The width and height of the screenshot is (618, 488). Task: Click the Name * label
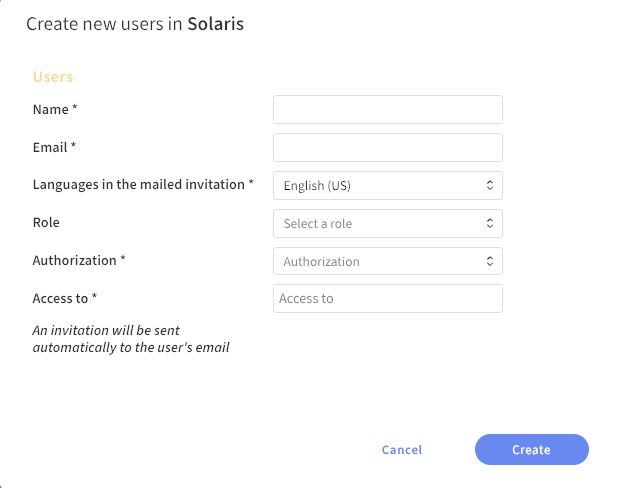coord(55,109)
